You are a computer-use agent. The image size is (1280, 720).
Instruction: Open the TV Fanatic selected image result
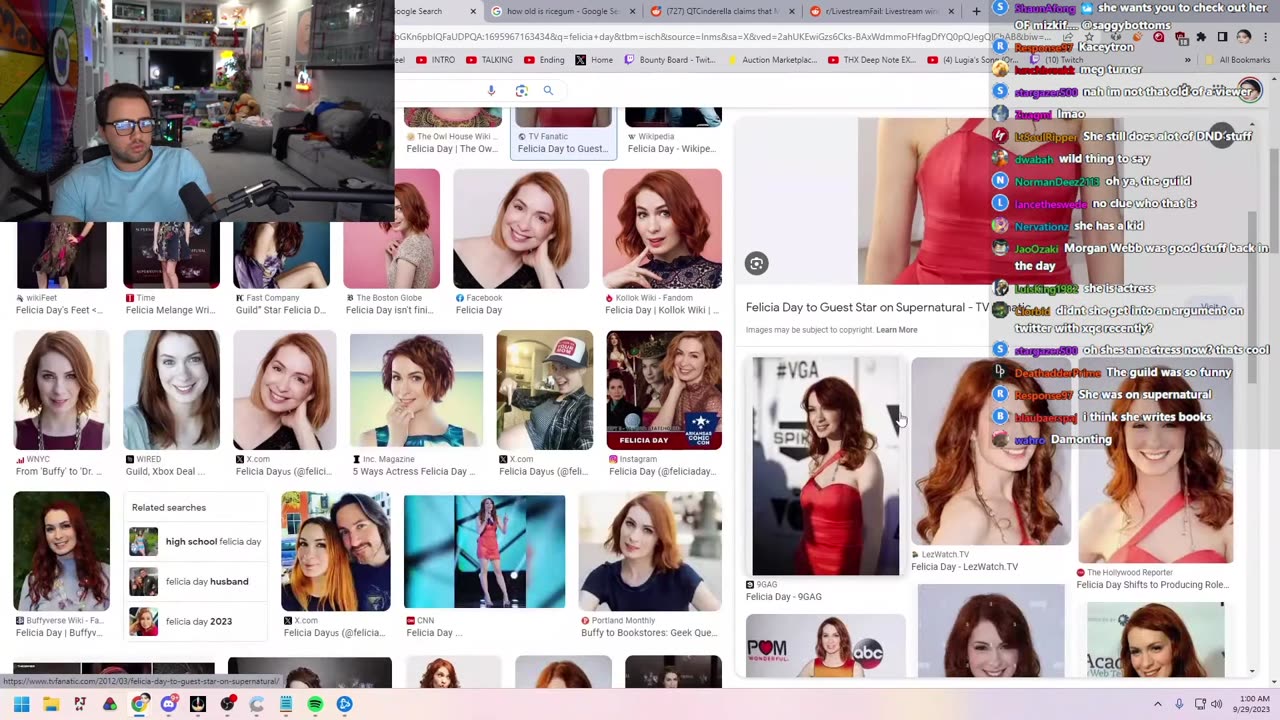[563, 132]
